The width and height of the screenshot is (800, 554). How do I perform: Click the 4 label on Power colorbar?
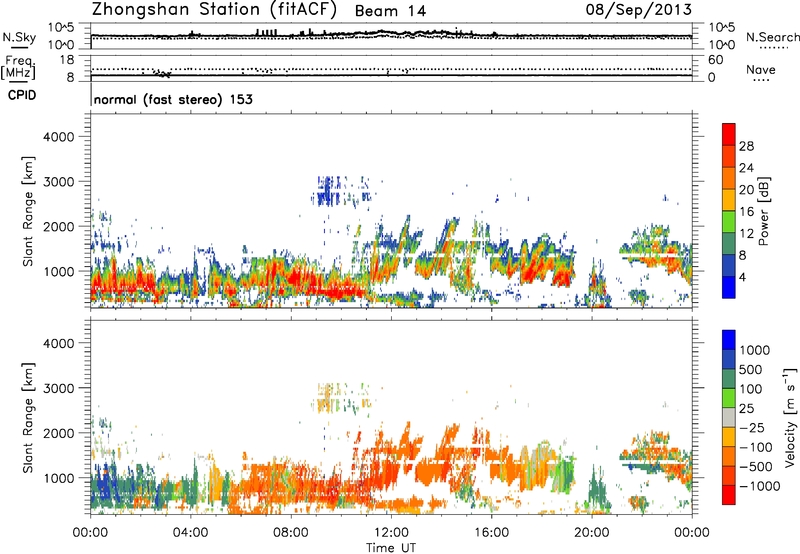[x=742, y=278]
